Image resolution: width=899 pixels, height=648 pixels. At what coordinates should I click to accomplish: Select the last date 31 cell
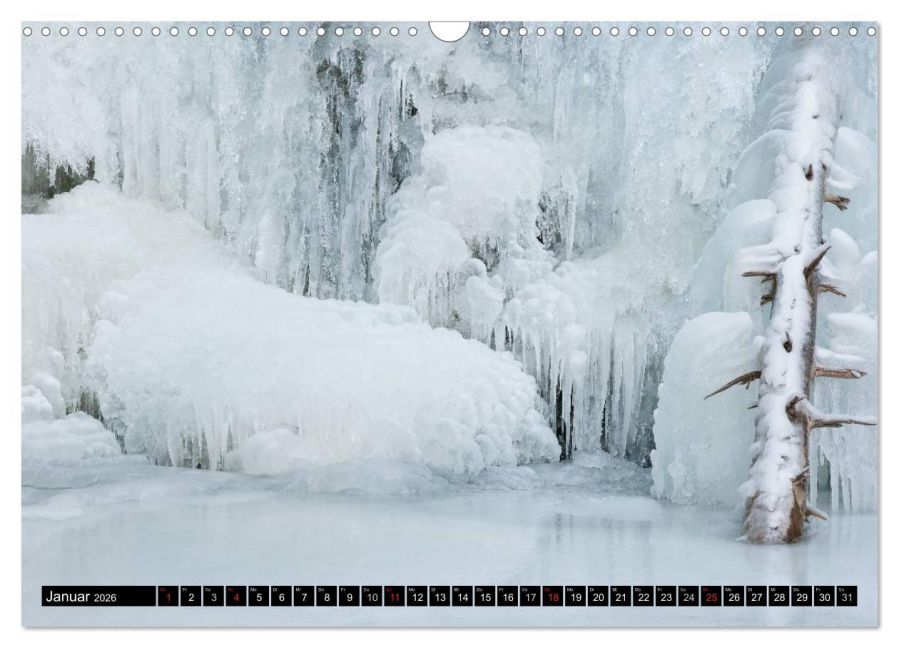[x=847, y=596]
